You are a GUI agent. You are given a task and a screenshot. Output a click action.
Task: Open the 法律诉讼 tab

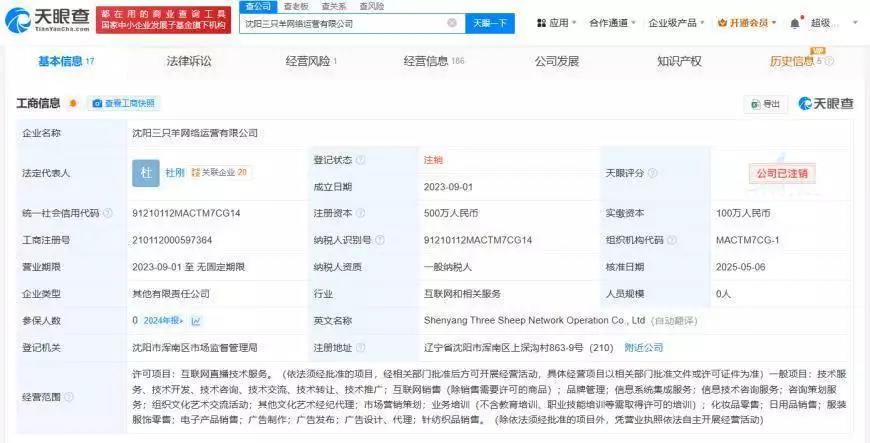pos(189,62)
